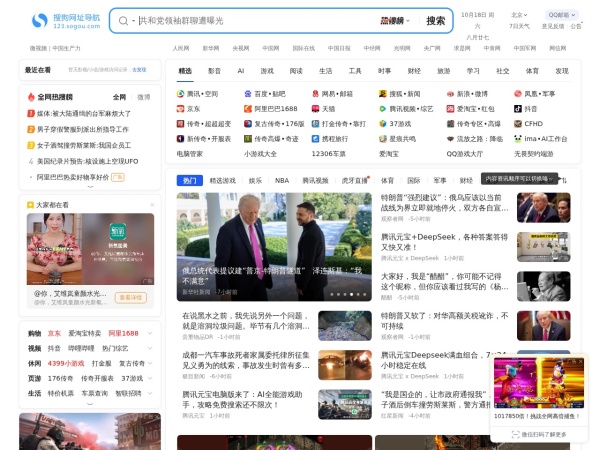Viewport: 600px width, 450px height.
Task: Click the 大家都在看 yellow icon
Action: (x=30, y=205)
